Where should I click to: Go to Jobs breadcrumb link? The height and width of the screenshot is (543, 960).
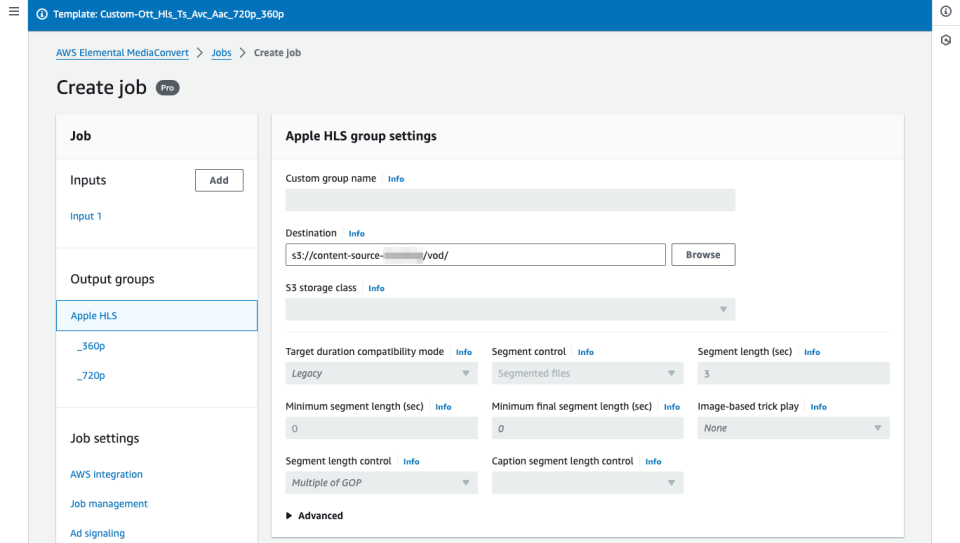[x=221, y=53]
